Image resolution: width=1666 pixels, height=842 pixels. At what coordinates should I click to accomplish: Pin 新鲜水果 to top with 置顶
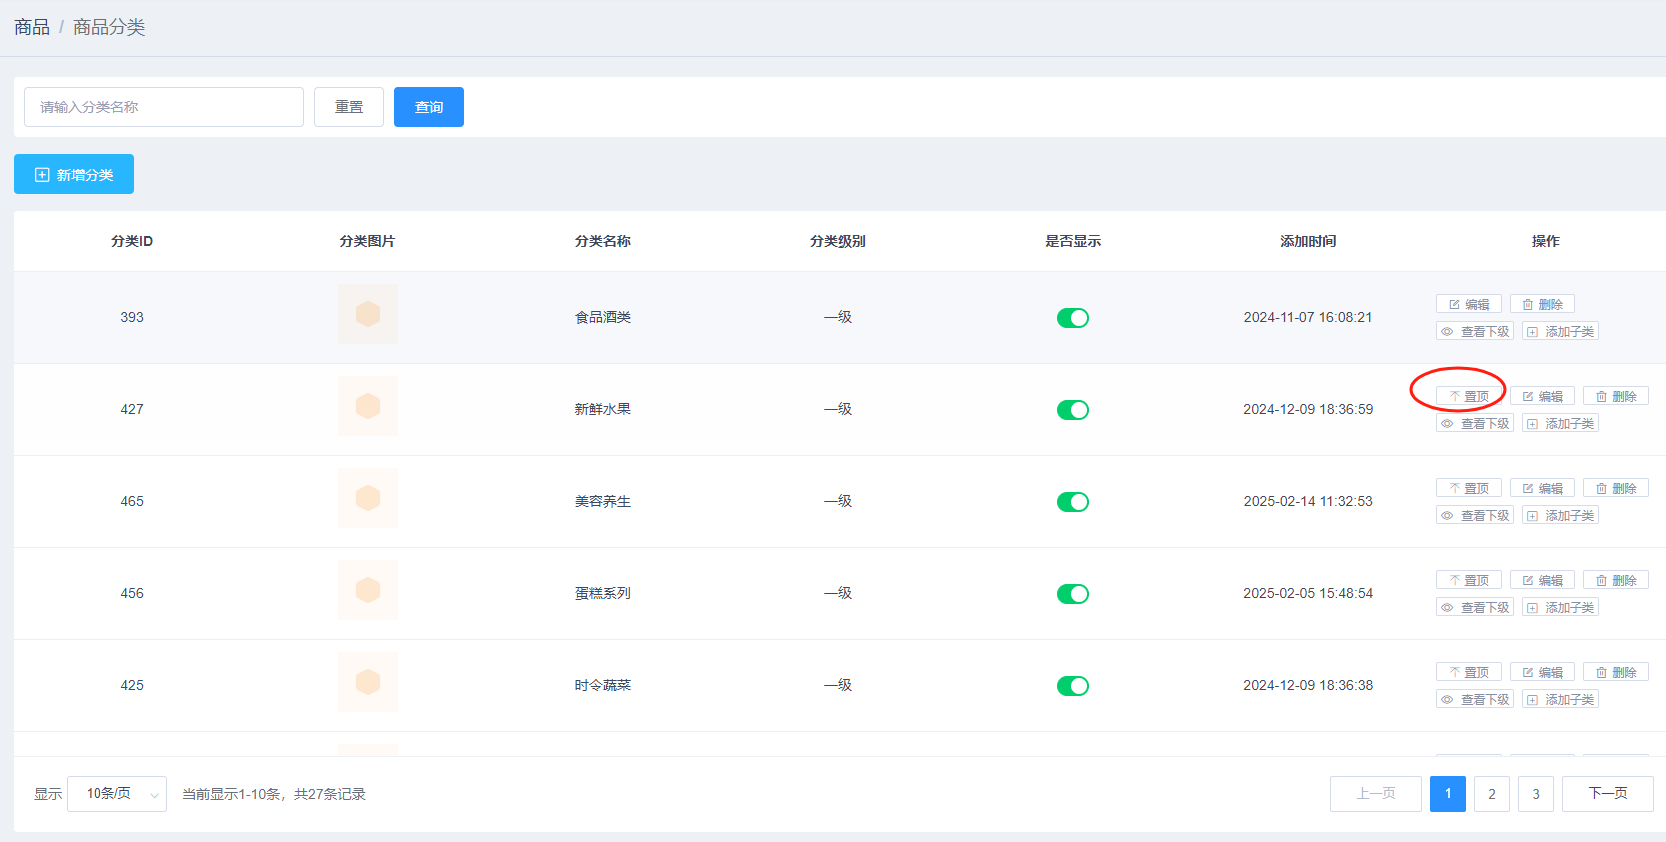click(1468, 396)
